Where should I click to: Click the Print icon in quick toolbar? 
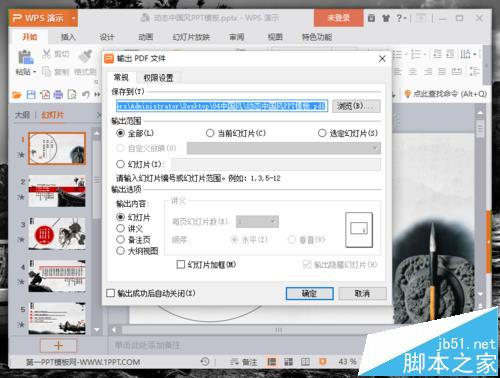tap(58, 95)
